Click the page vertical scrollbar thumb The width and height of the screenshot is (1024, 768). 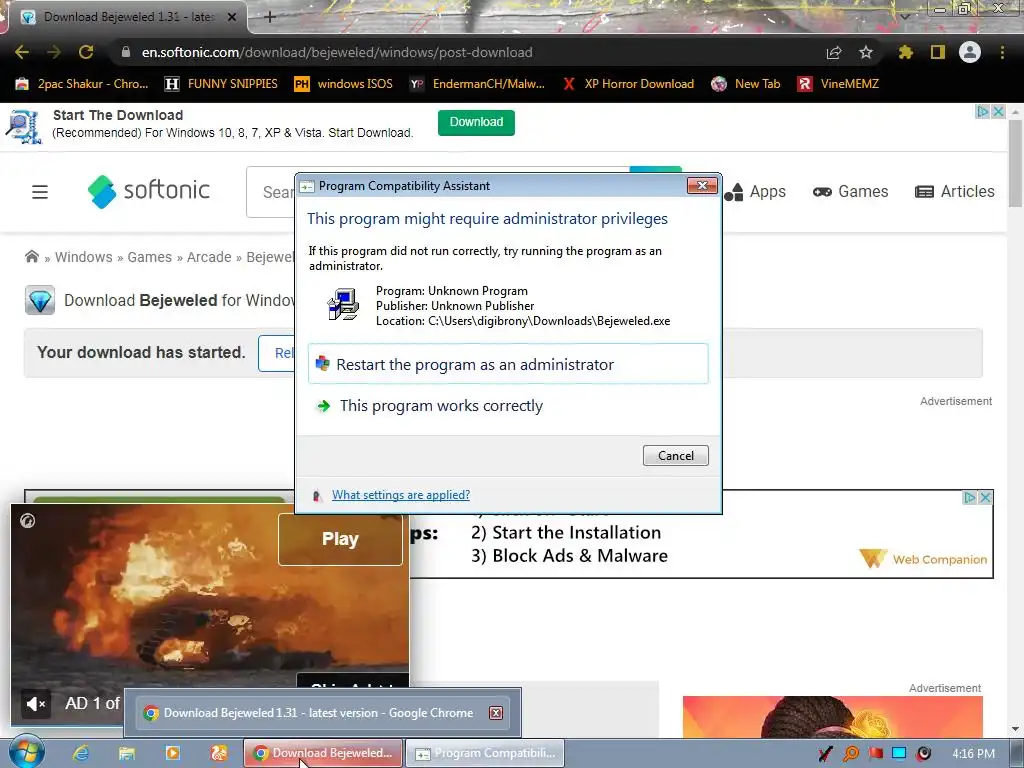tap(1016, 163)
